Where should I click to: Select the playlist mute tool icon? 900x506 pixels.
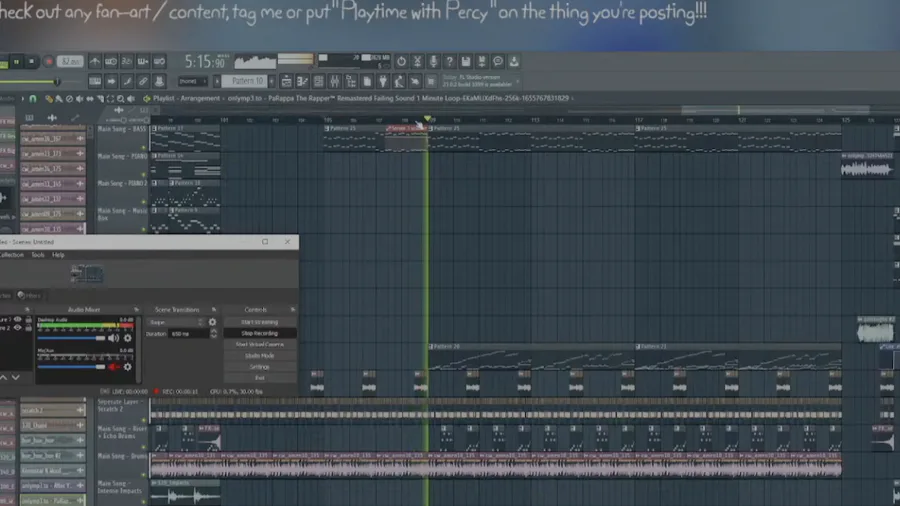(80, 99)
